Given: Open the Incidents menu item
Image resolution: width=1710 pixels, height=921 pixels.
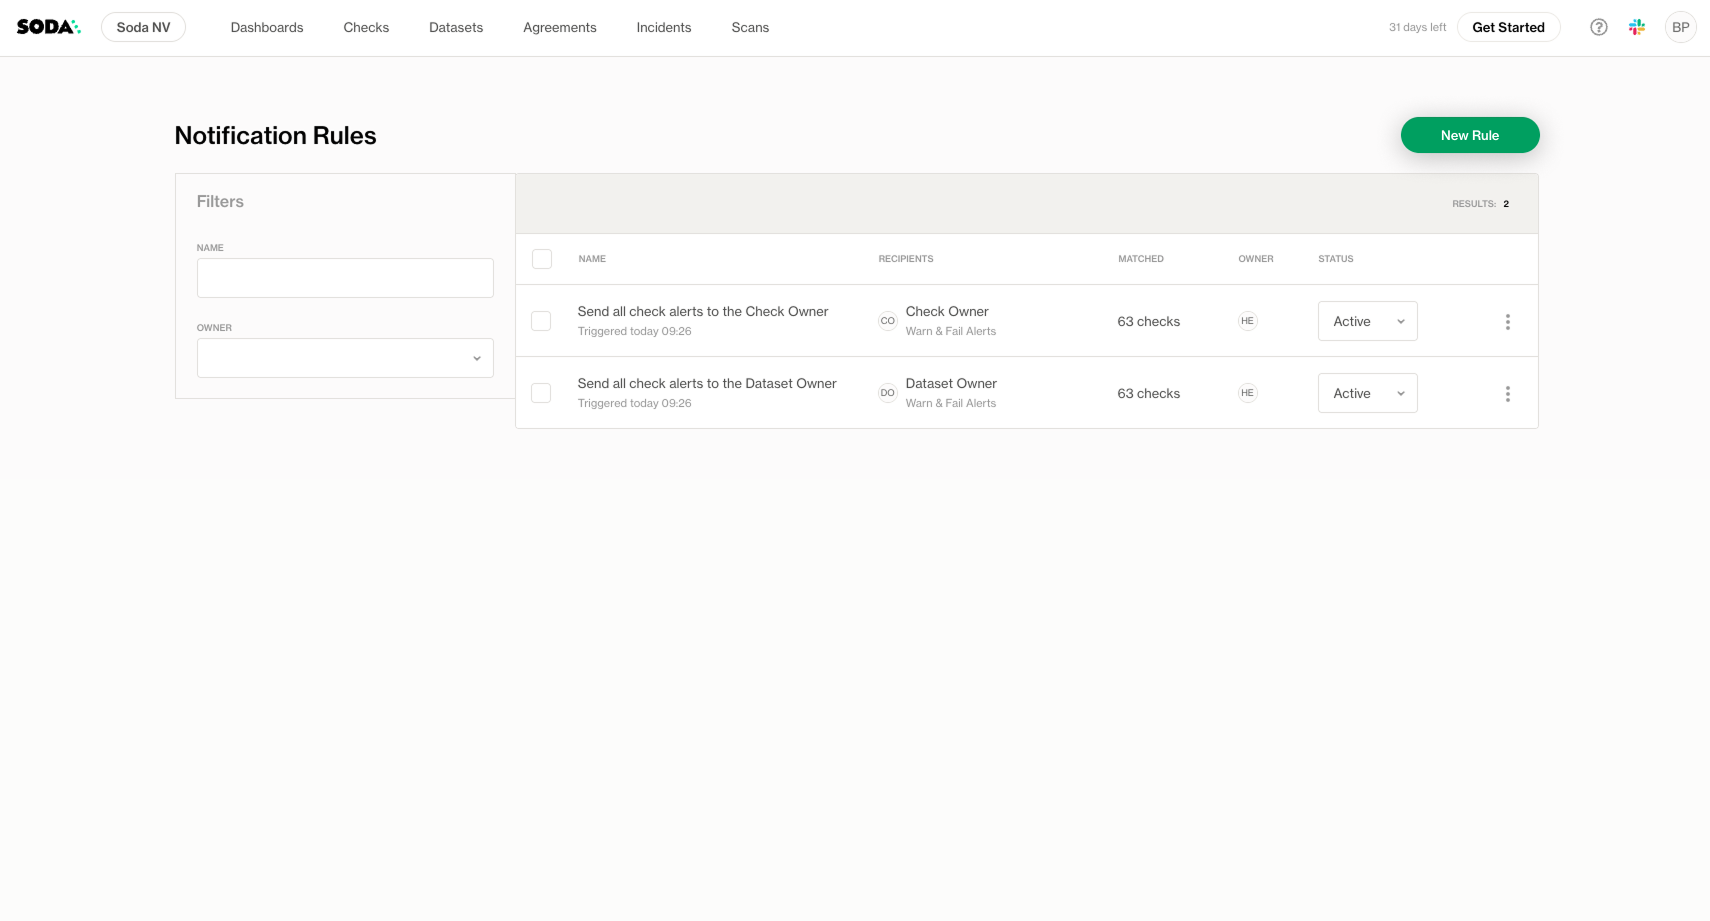Looking at the screenshot, I should pyautogui.click(x=663, y=27).
